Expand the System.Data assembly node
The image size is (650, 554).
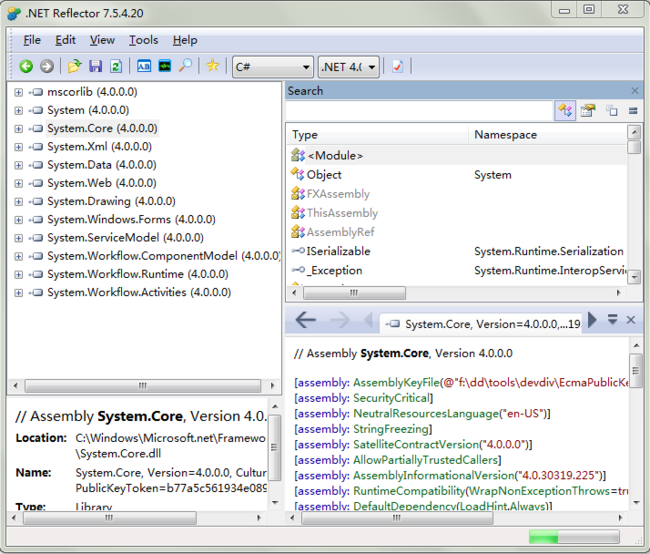(18, 165)
